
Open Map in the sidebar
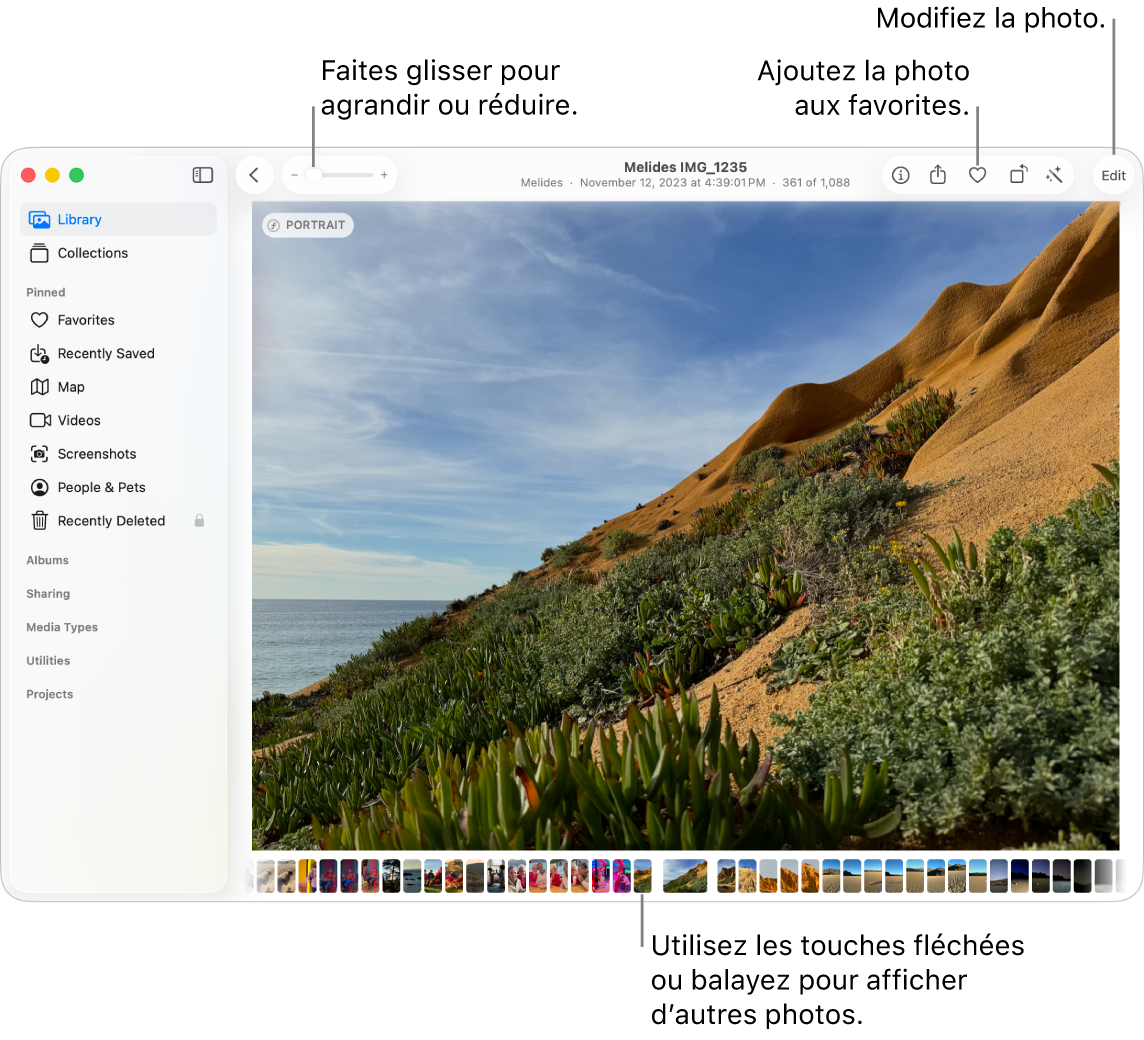coord(71,387)
